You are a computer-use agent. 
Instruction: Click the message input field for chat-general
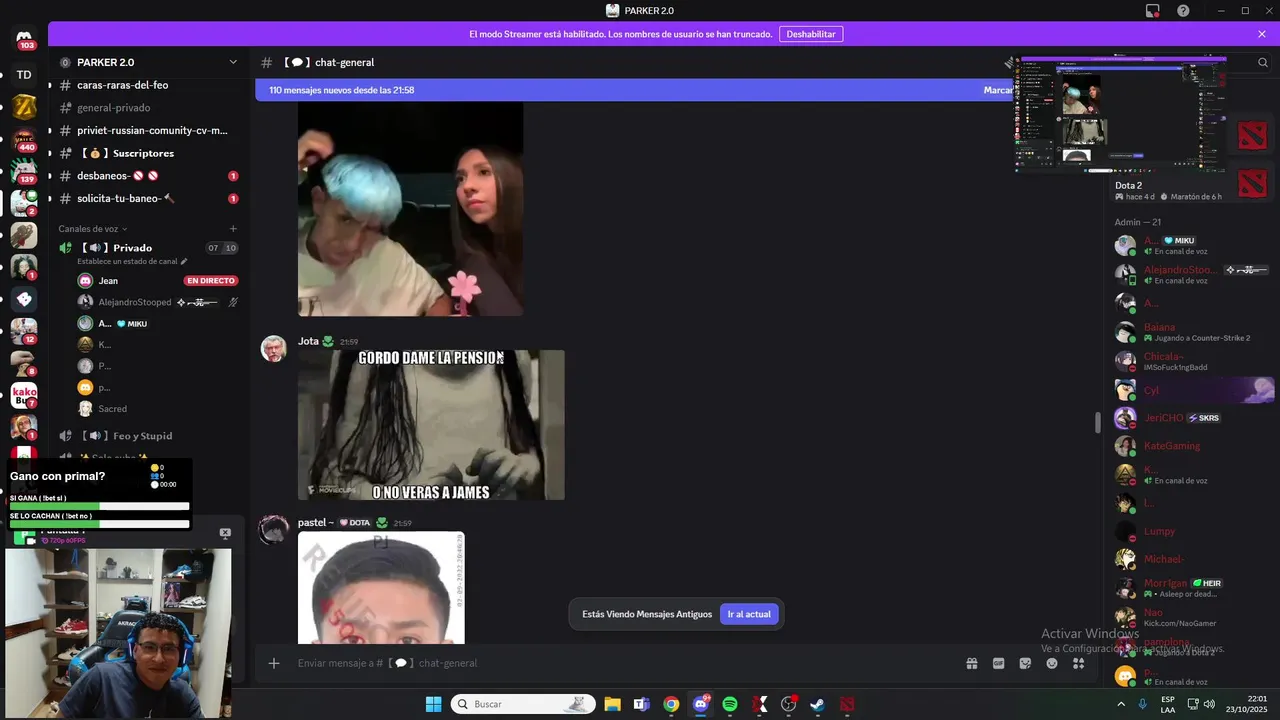click(620, 663)
